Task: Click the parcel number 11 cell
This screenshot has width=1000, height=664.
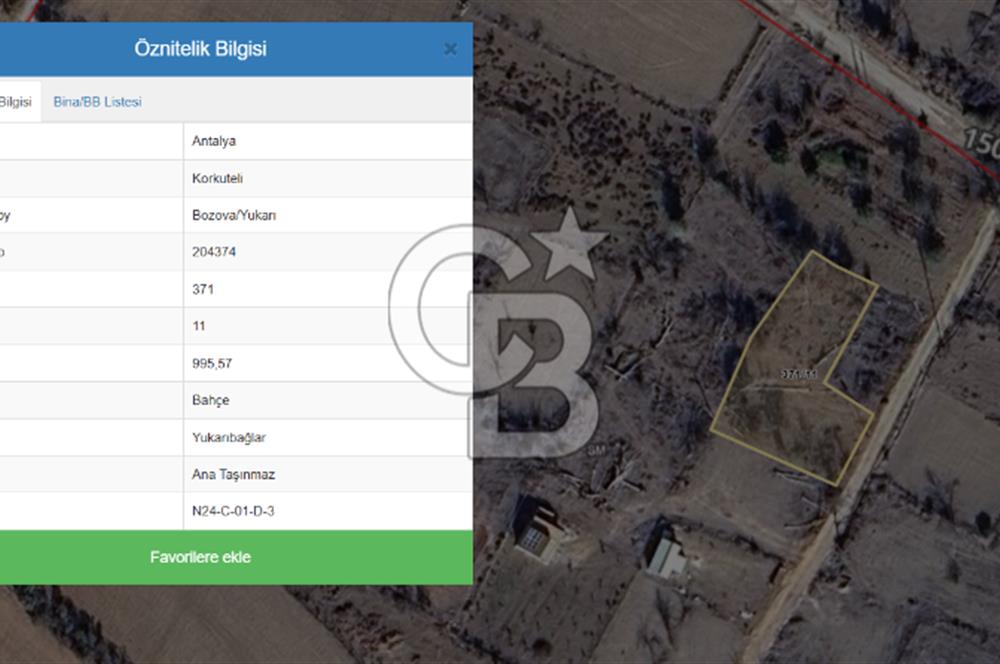Action: pos(199,326)
